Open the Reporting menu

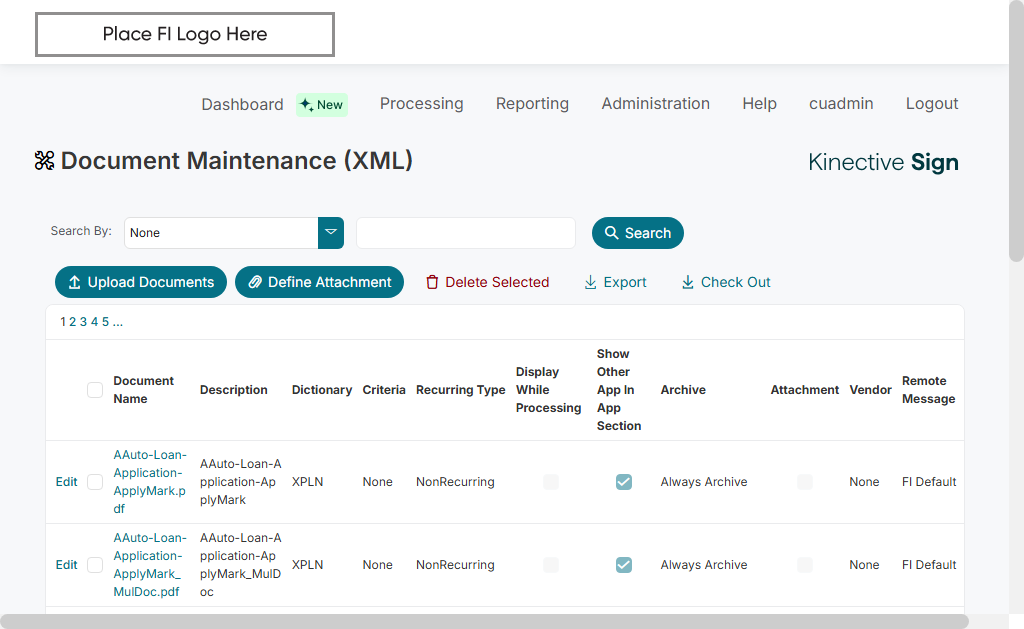point(532,104)
